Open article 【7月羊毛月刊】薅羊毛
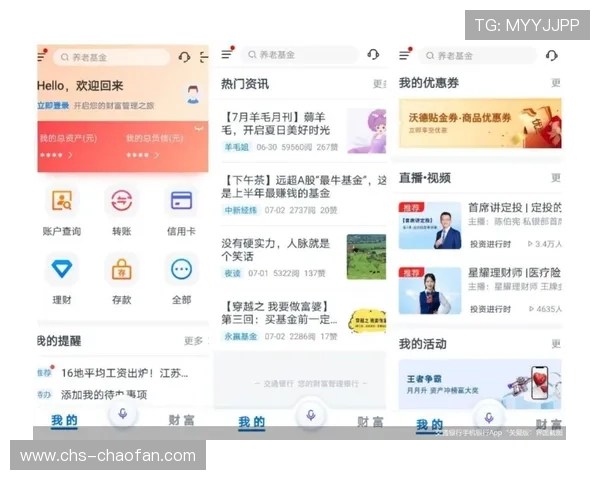600x480 pixels. point(276,124)
